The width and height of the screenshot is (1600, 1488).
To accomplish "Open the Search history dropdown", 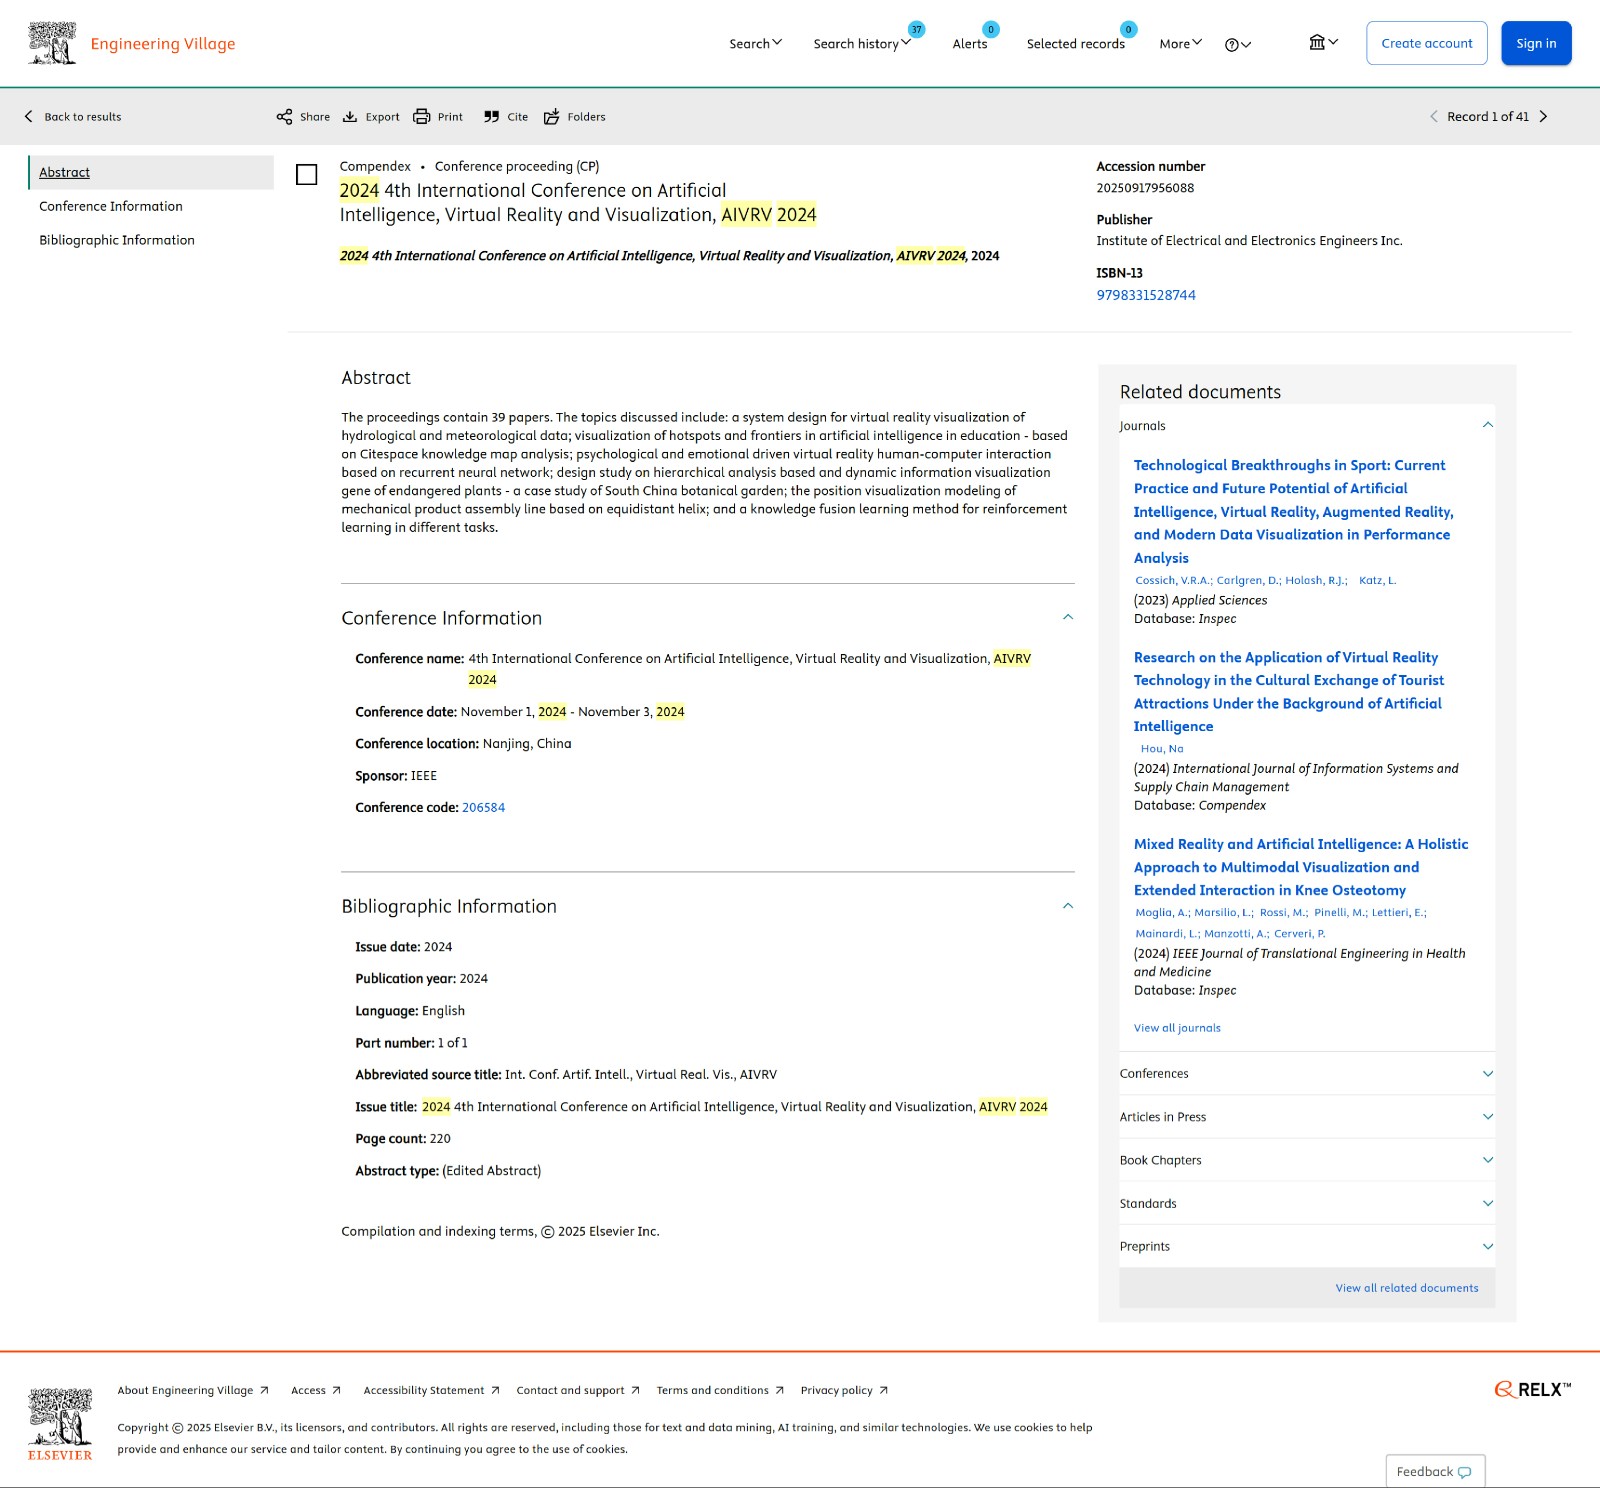I will click(x=862, y=44).
